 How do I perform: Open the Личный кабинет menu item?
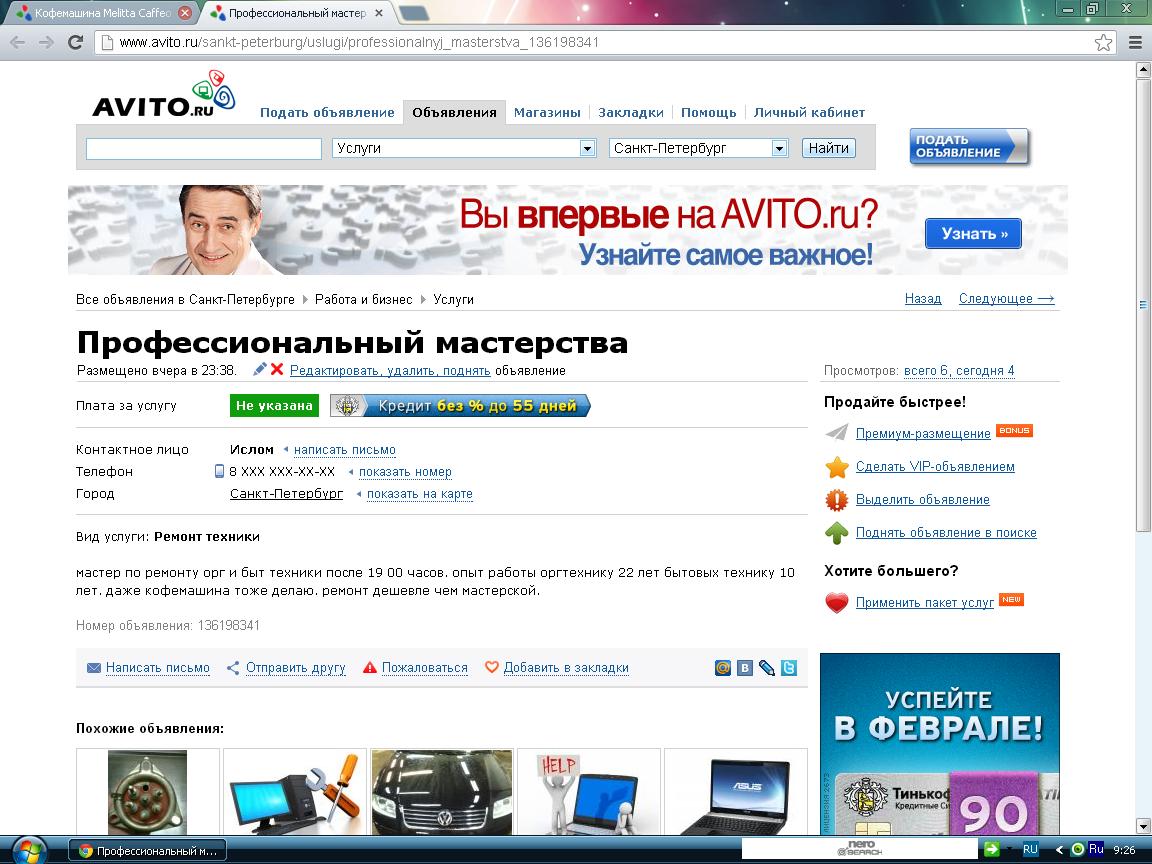pyautogui.click(x=809, y=112)
